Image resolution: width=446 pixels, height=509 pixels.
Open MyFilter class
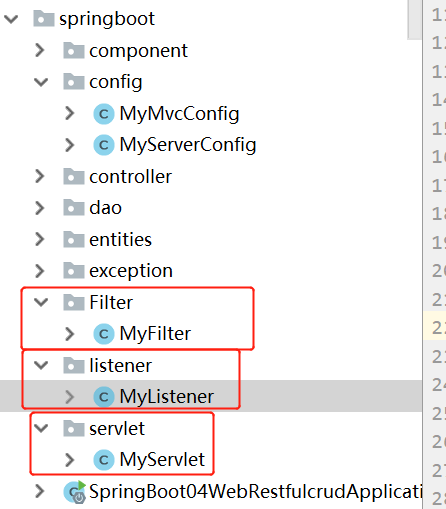[x=155, y=334]
